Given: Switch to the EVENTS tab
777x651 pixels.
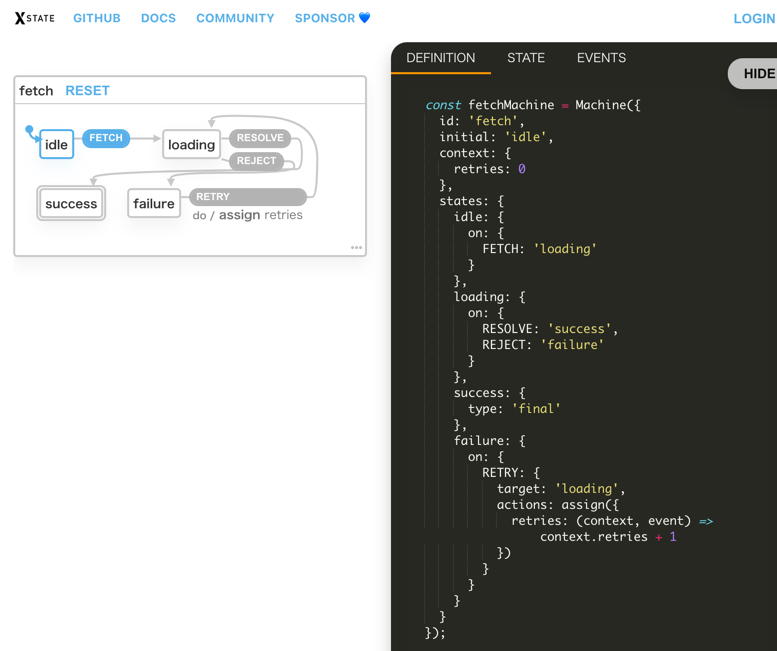Looking at the screenshot, I should click(601, 58).
